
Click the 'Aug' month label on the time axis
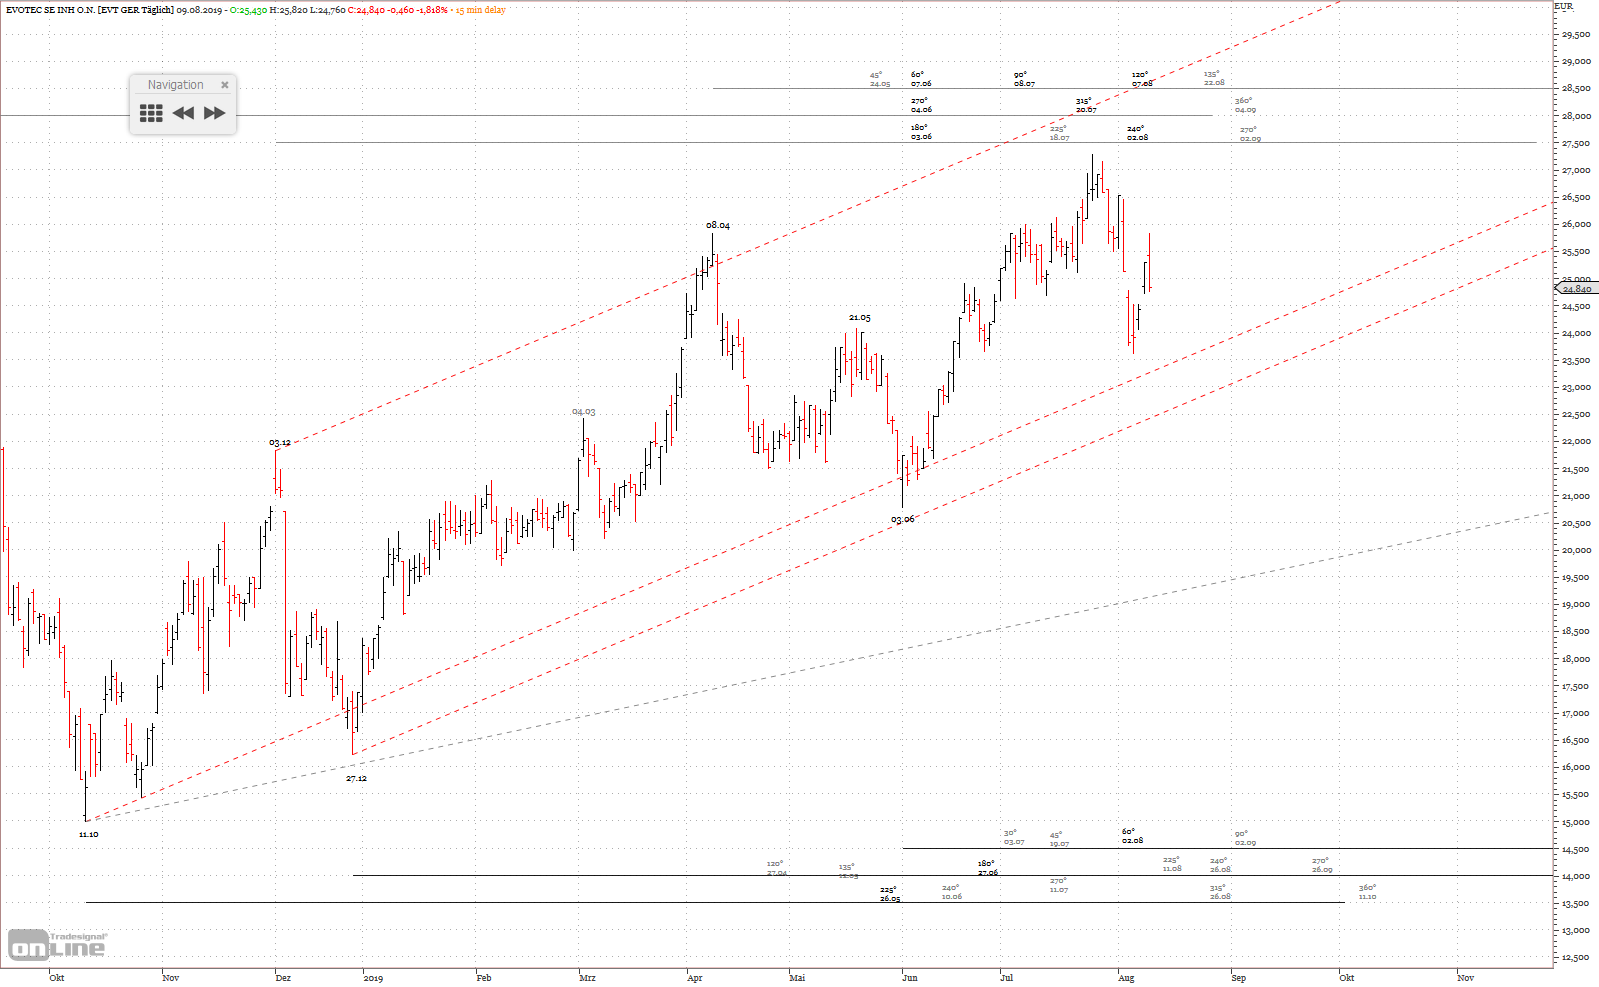[x=1126, y=978]
